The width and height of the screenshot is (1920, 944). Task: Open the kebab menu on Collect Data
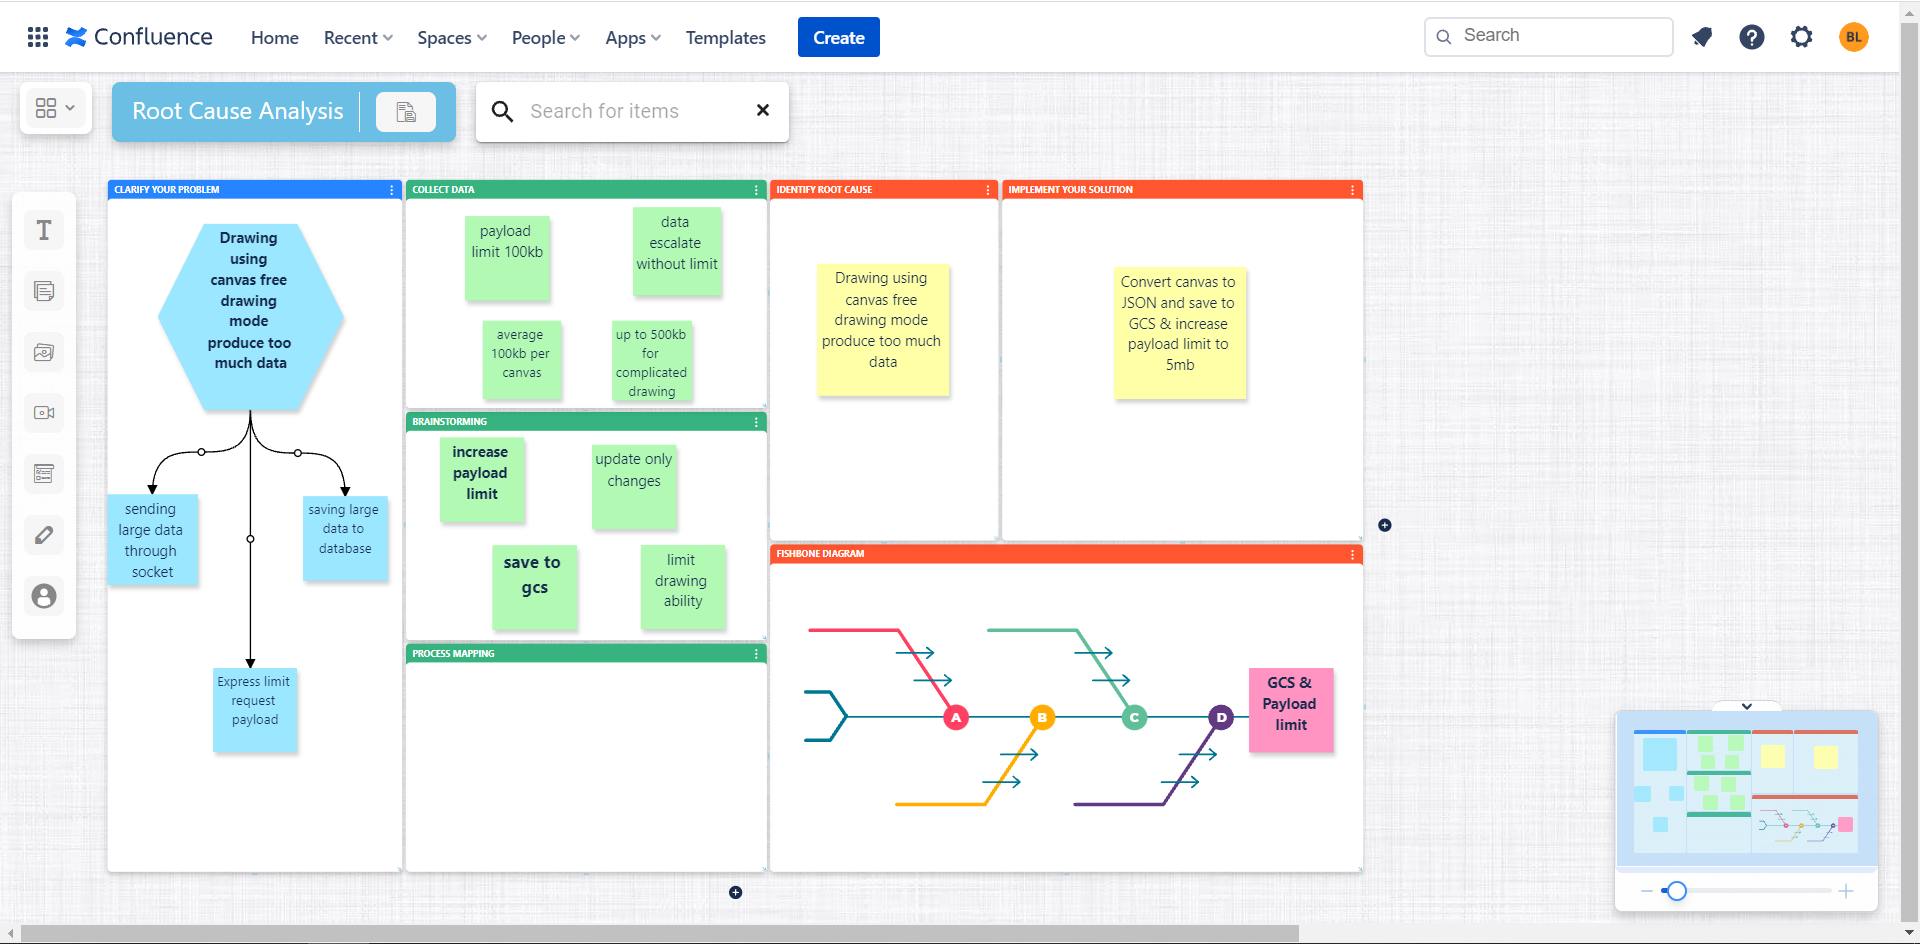click(755, 189)
